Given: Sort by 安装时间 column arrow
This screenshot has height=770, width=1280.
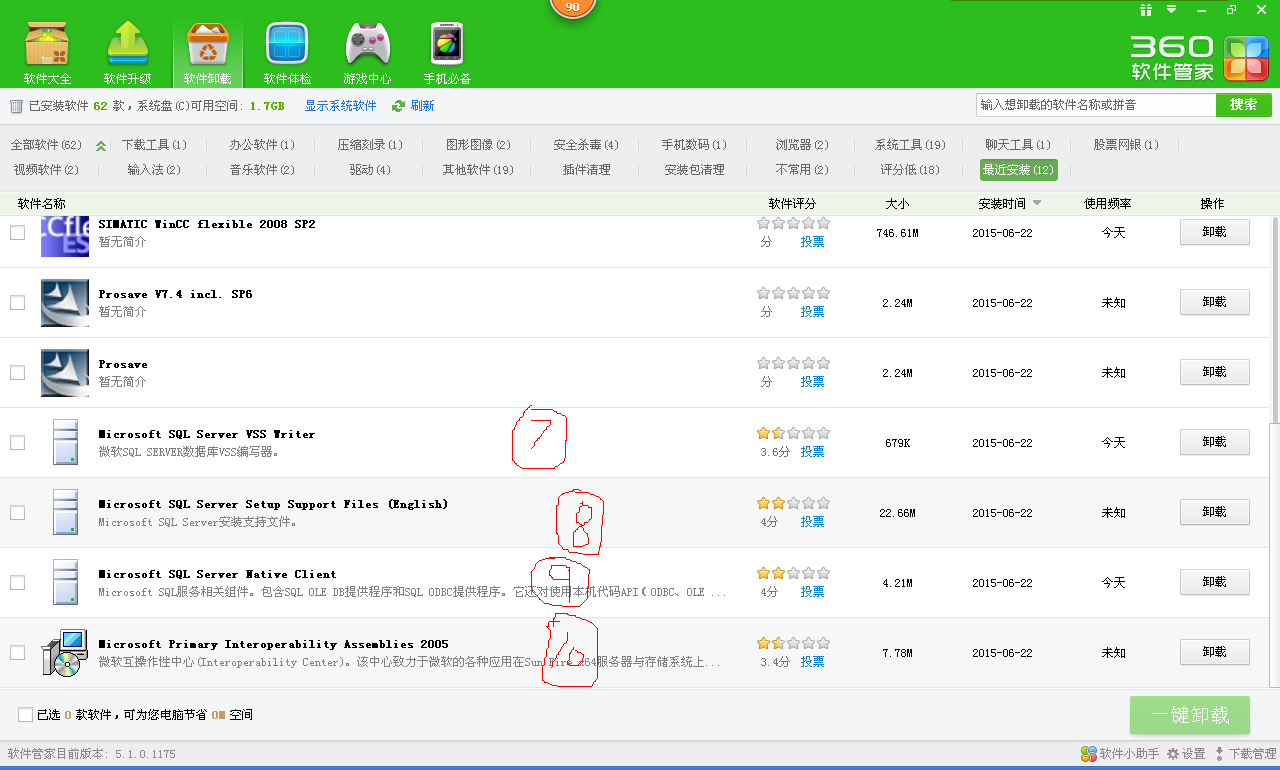Looking at the screenshot, I should click(1037, 204).
